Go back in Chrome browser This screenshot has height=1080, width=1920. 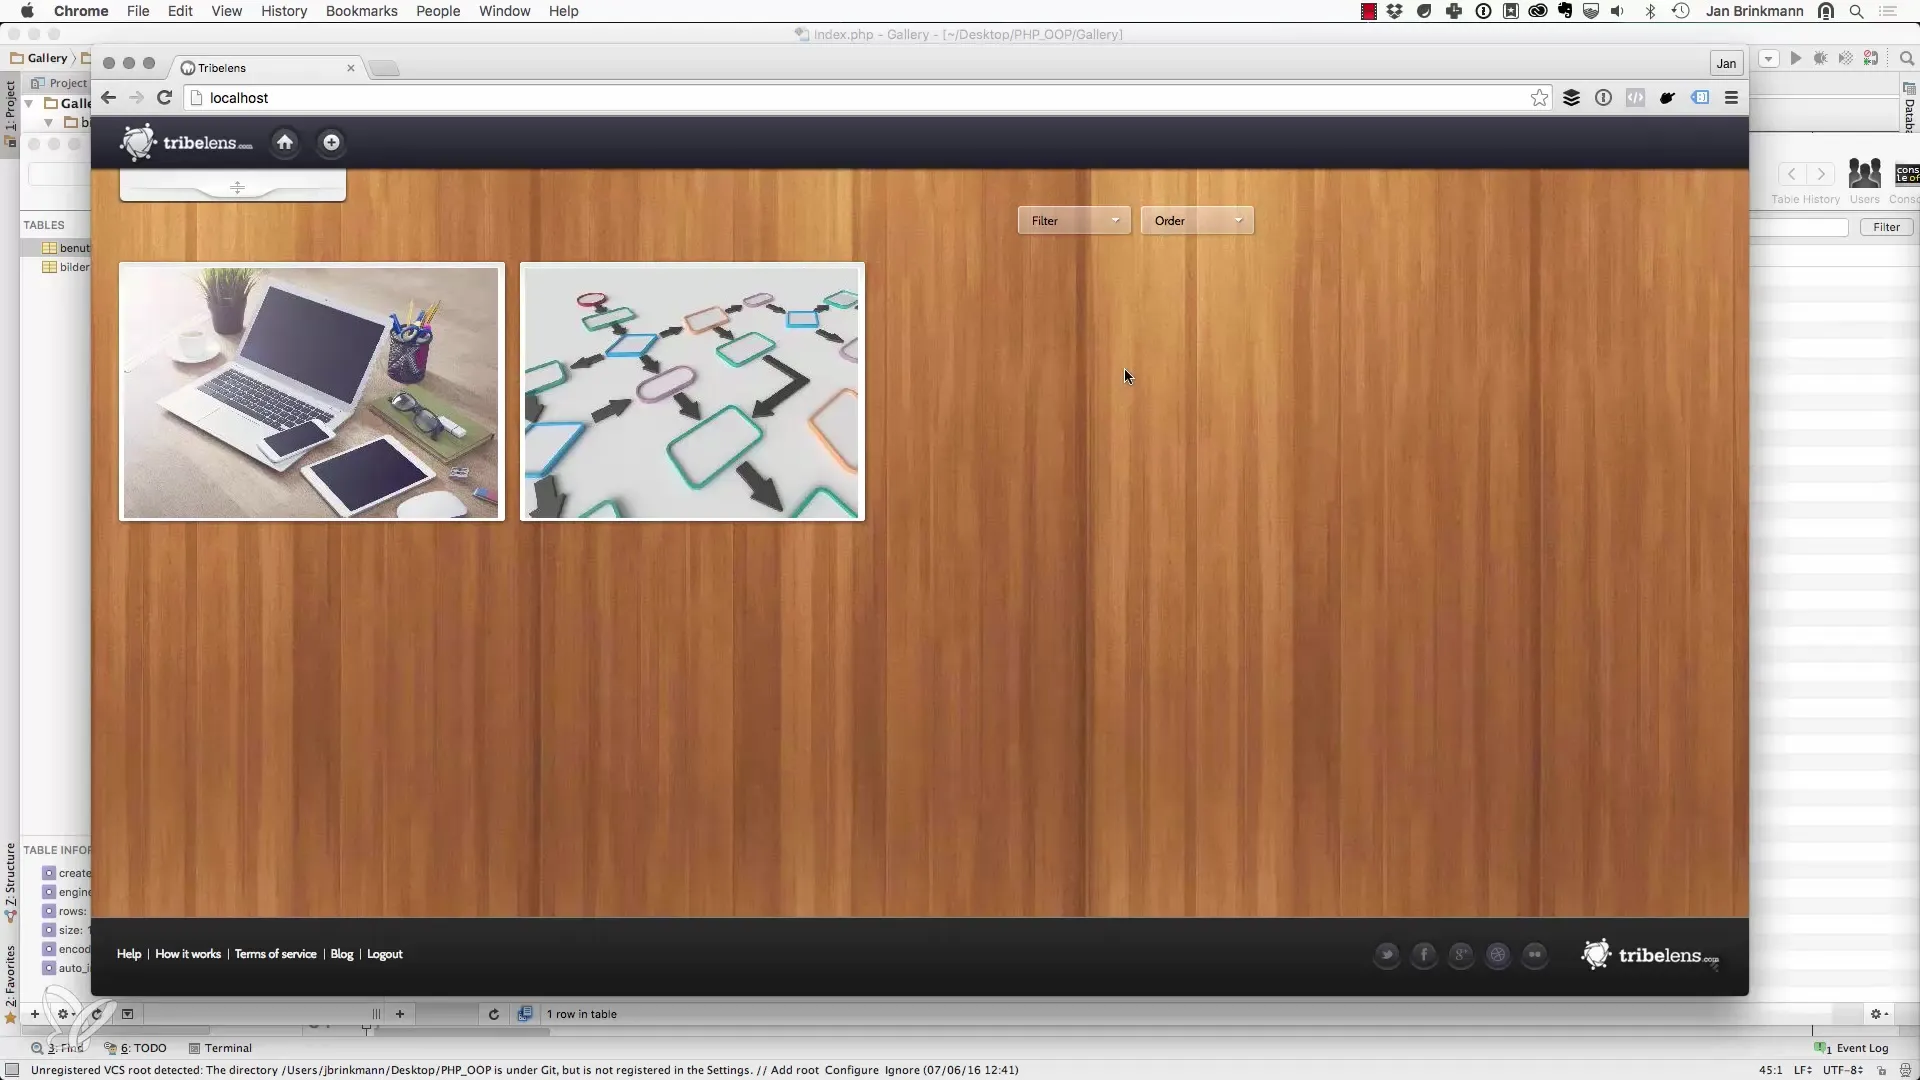(109, 98)
